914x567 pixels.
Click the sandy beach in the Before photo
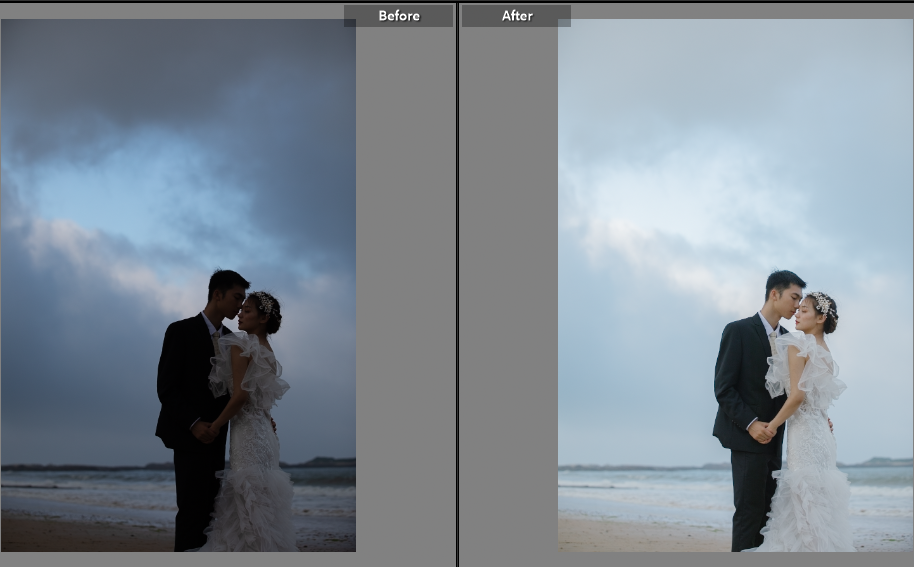[80, 535]
